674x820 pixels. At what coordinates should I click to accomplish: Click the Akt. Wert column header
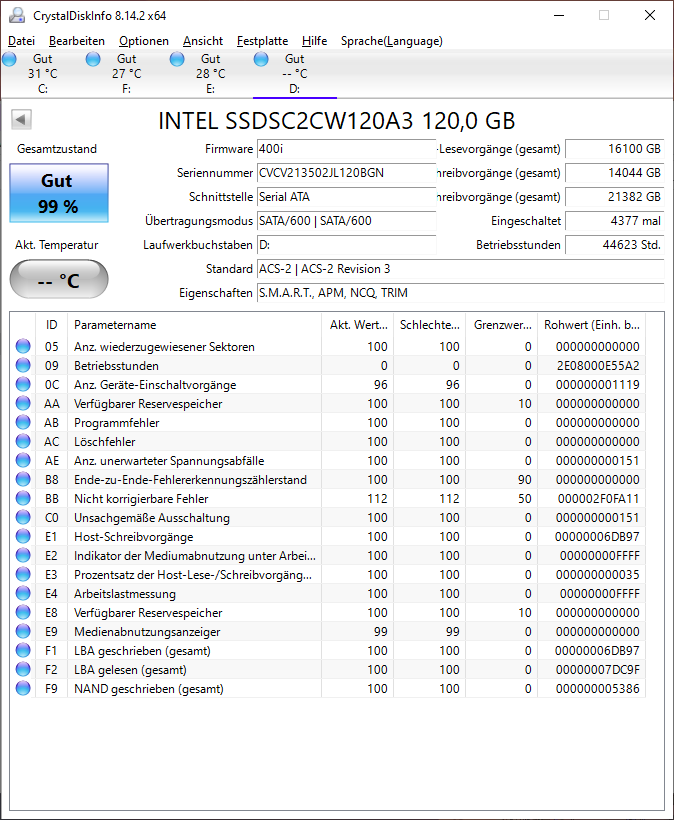(358, 325)
